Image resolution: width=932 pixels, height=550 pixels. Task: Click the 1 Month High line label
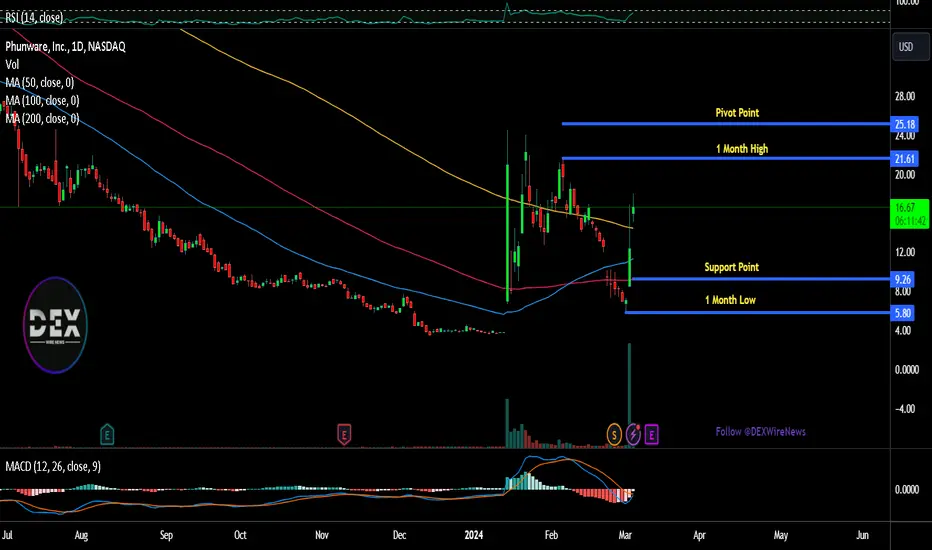point(742,149)
